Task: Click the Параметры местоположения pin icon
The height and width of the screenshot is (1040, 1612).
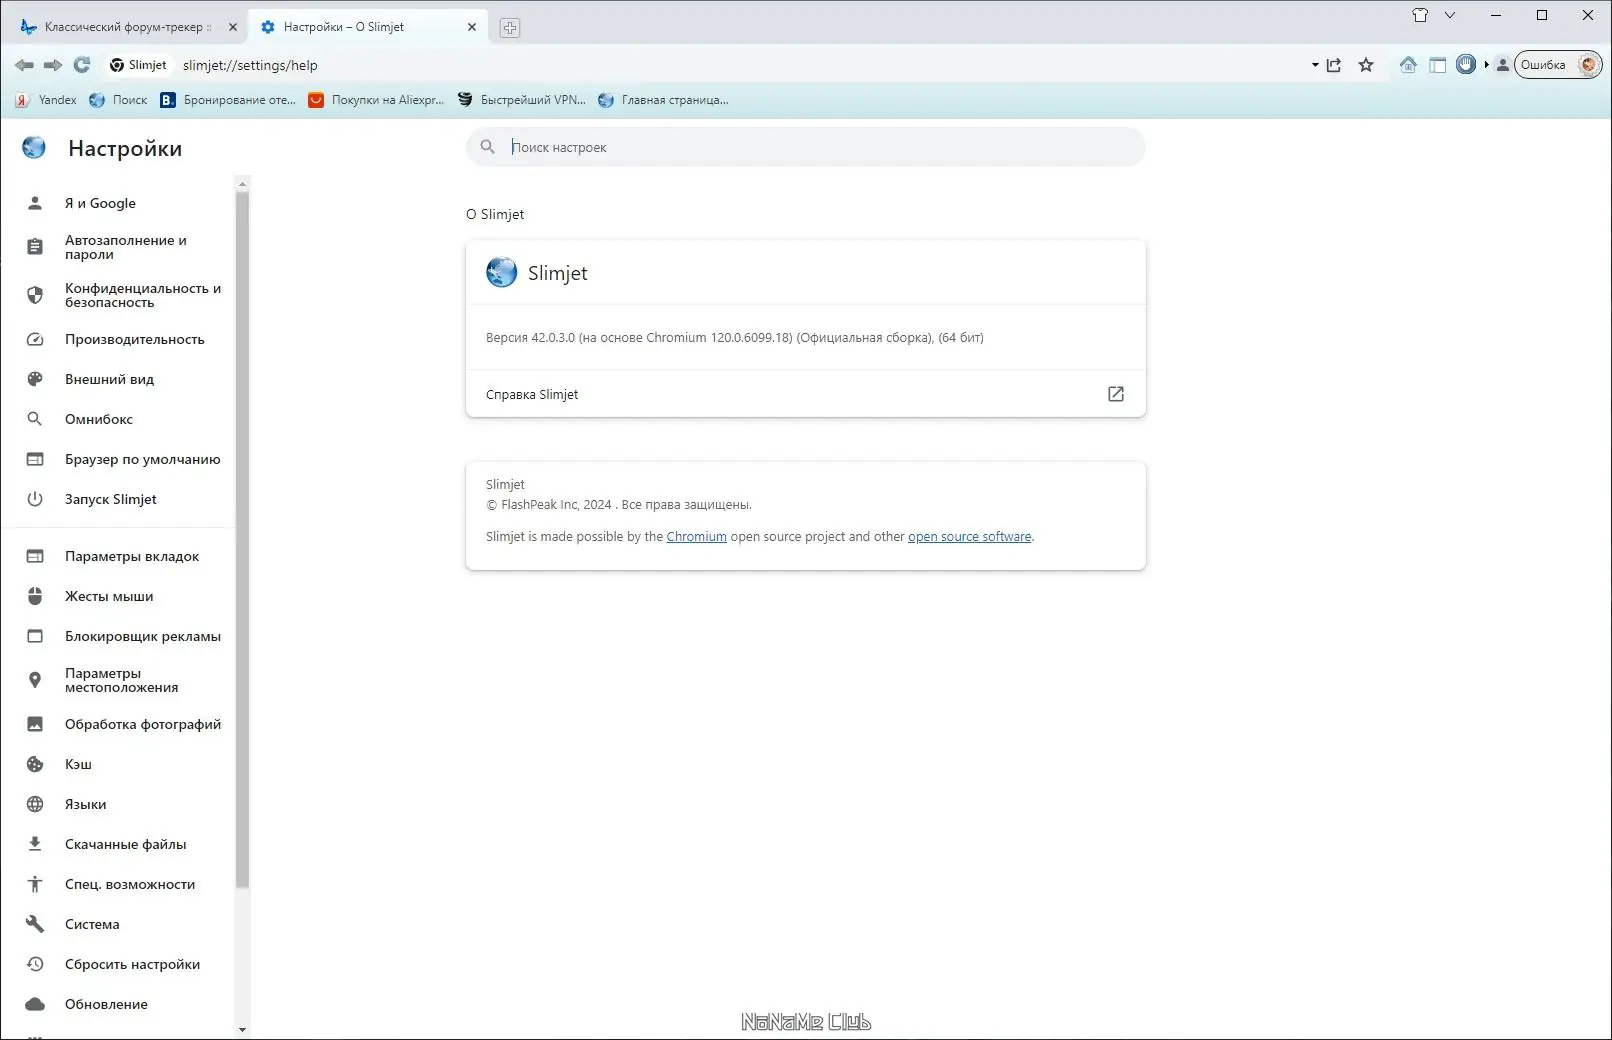Action: click(35, 680)
